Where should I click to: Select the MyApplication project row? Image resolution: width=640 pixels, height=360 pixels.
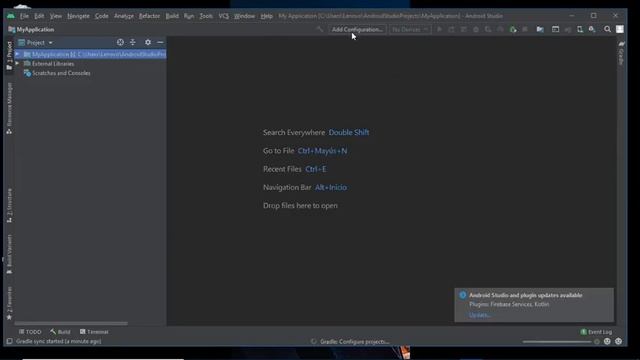pyautogui.click(x=91, y=54)
